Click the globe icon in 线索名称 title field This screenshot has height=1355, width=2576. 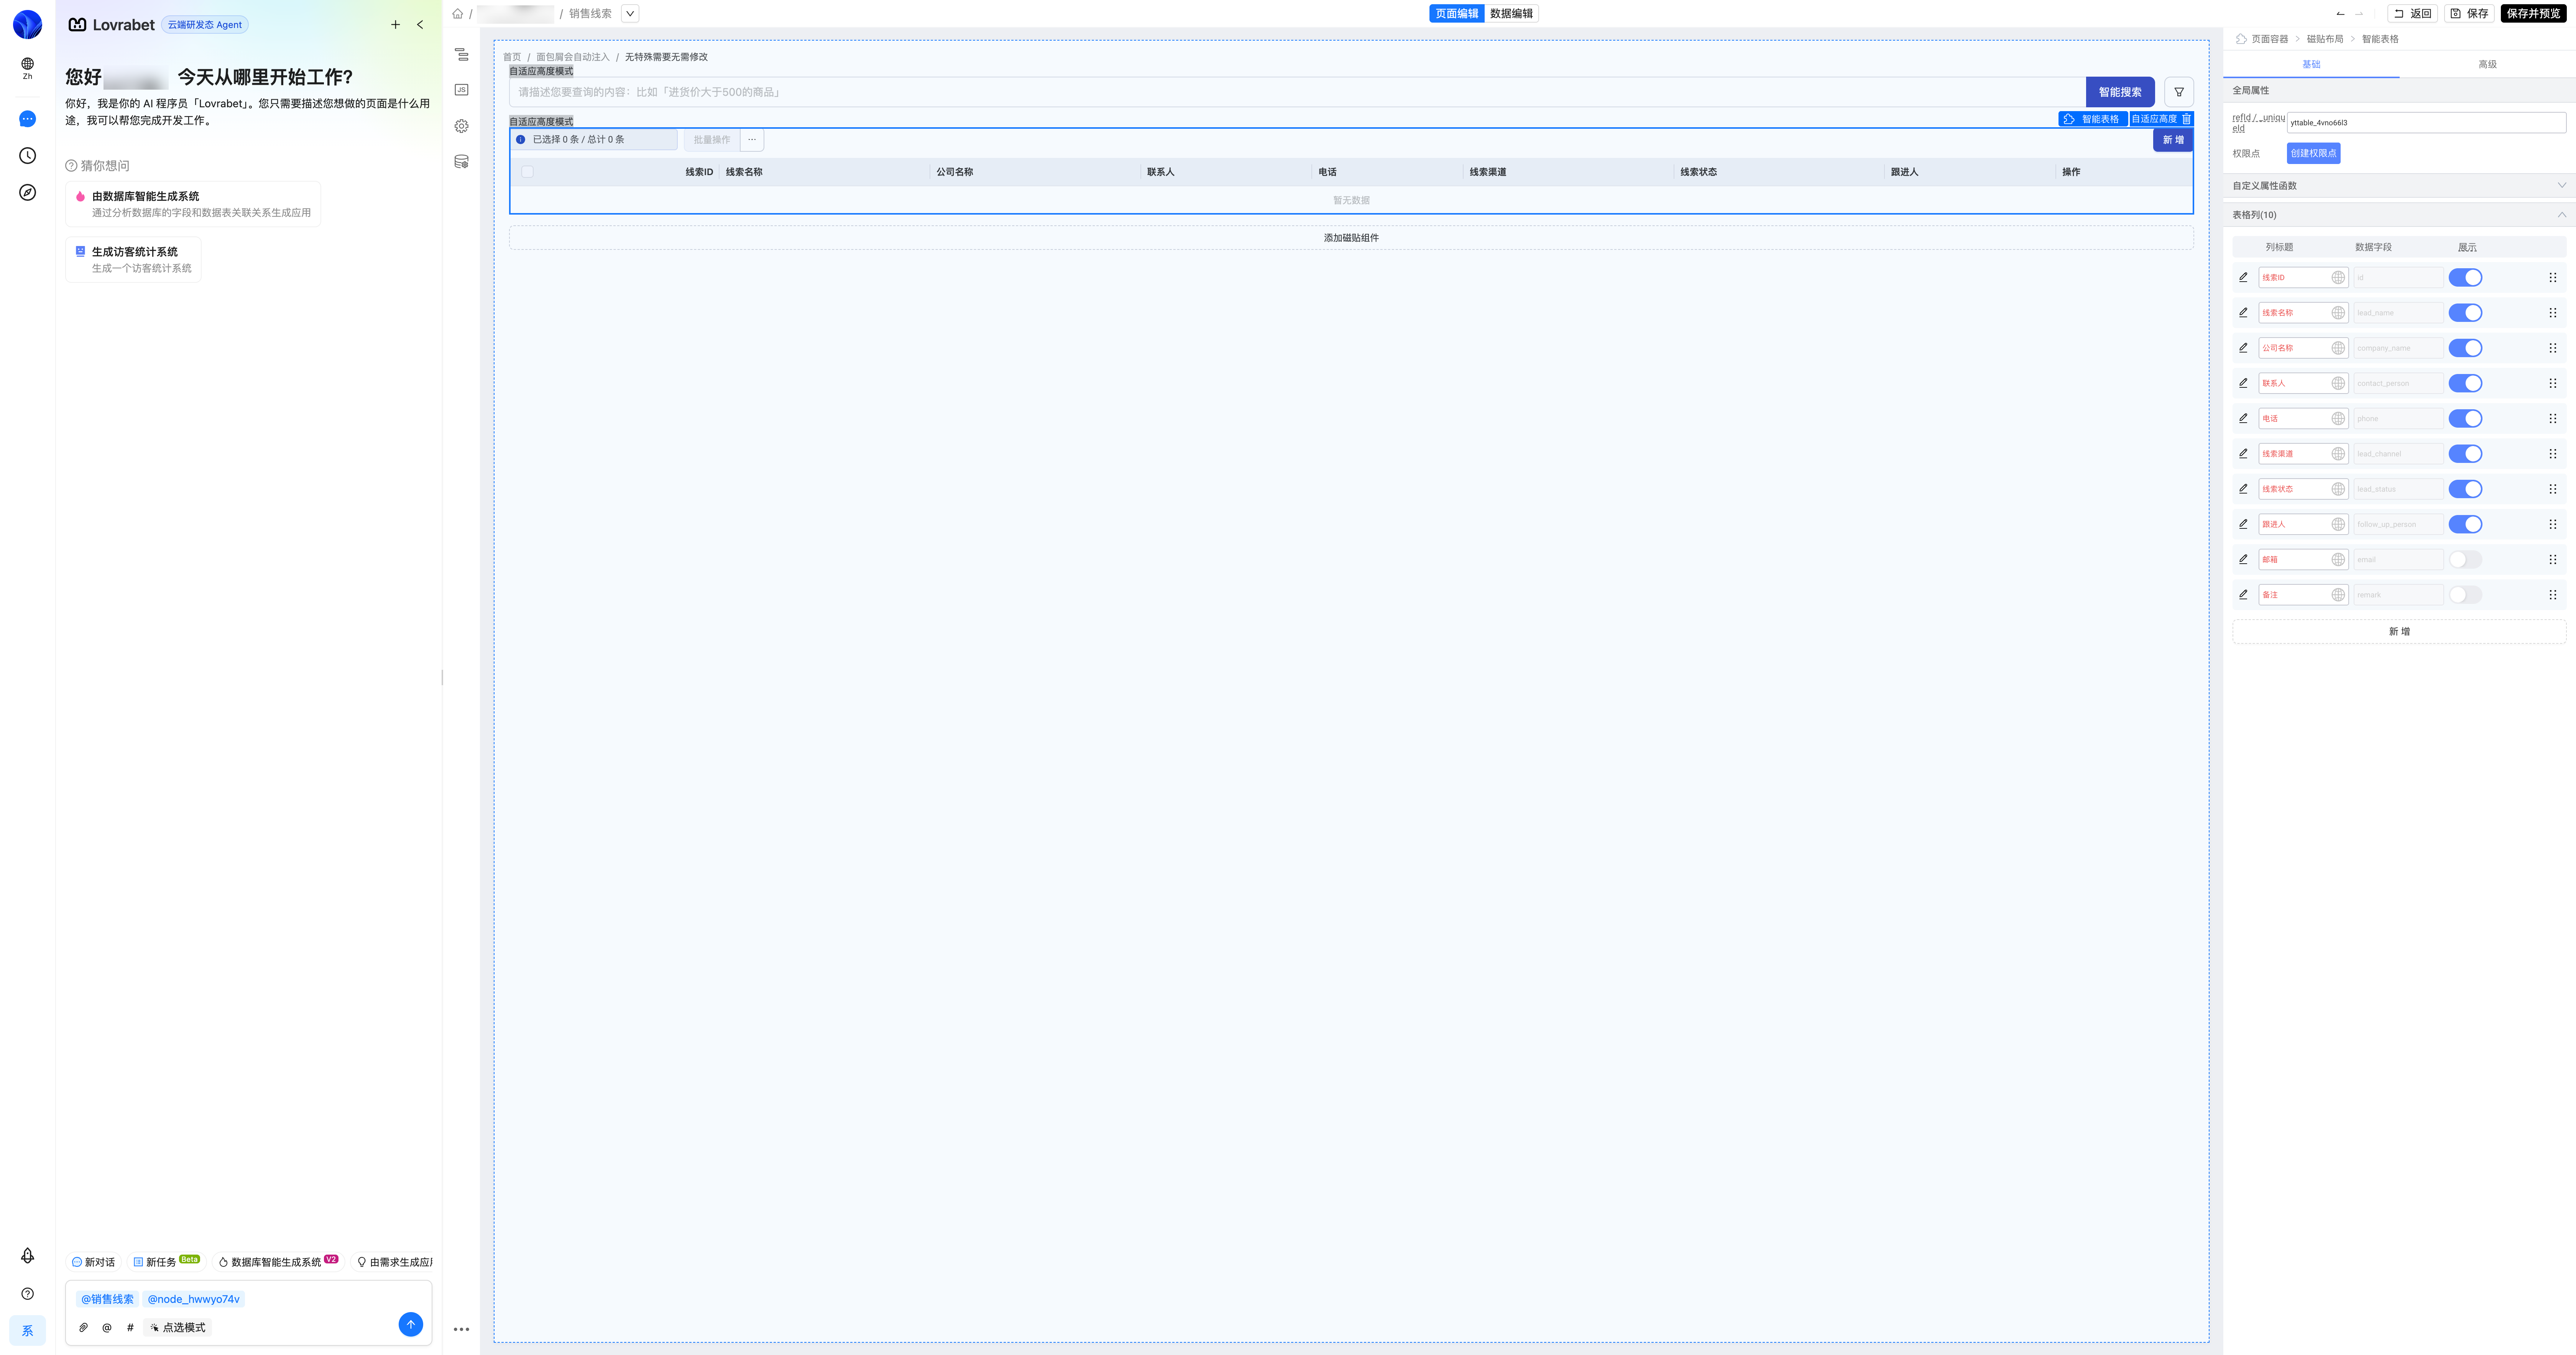point(2337,313)
